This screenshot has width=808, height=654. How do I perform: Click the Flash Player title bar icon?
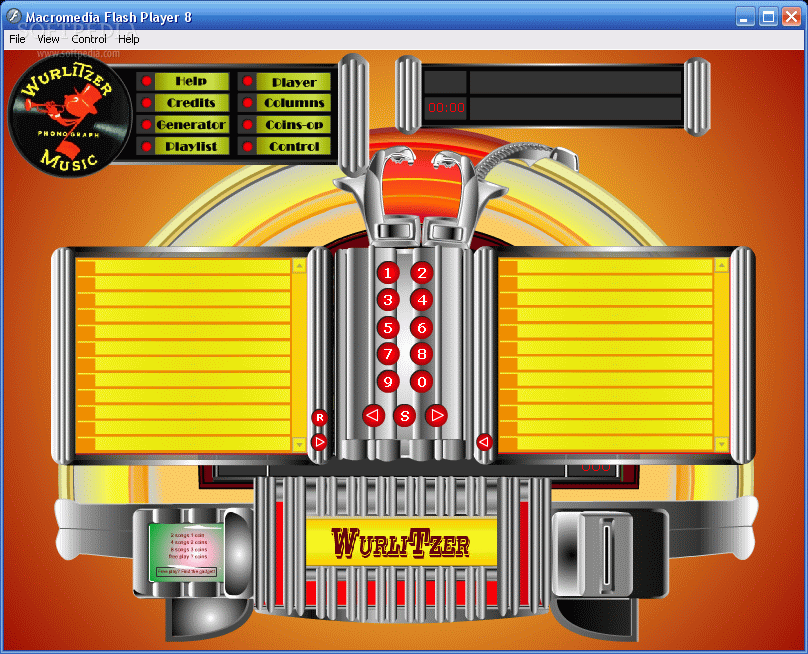13,16
